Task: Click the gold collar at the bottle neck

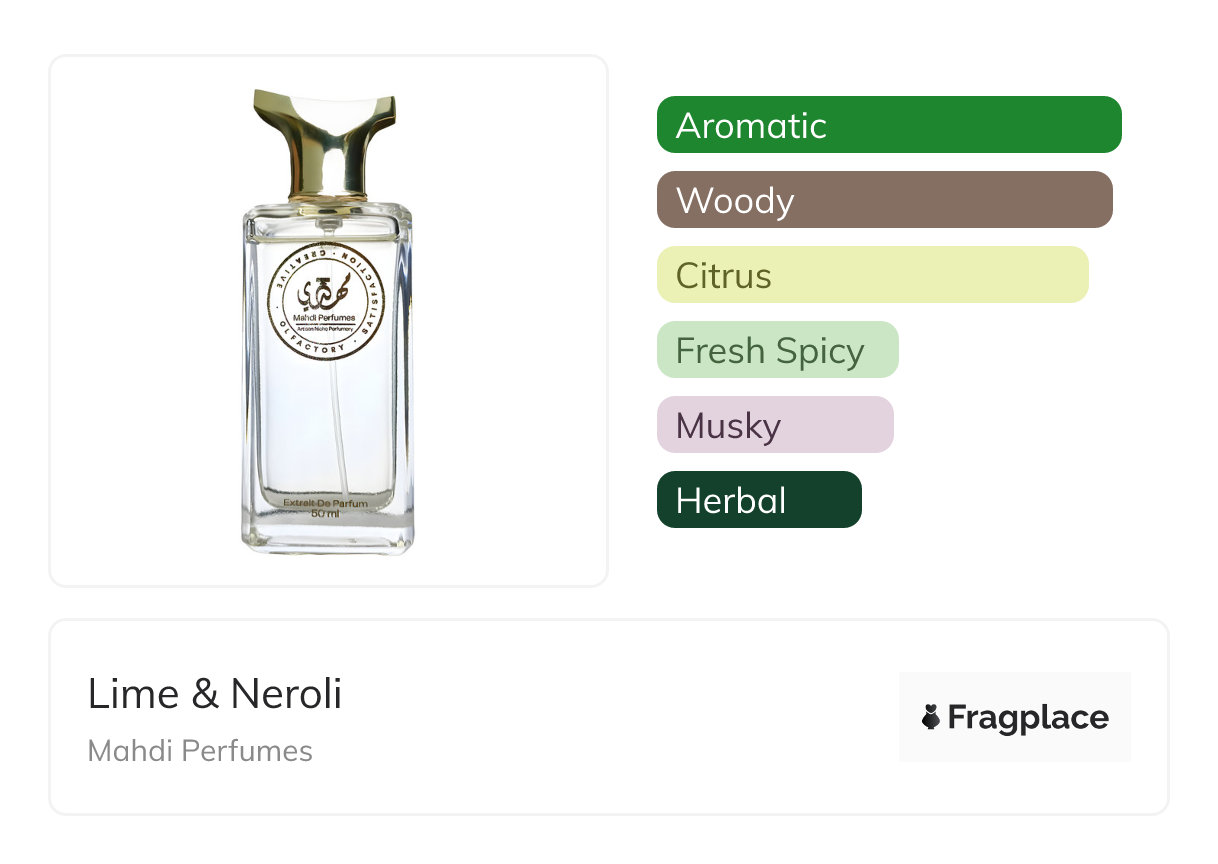Action: (x=327, y=194)
